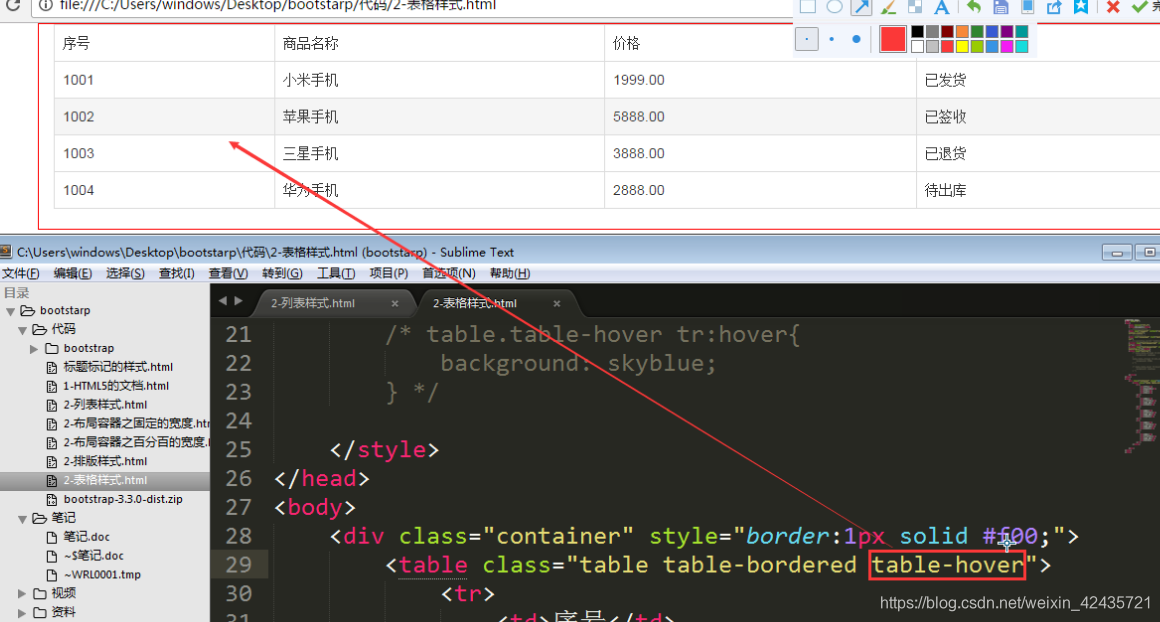
Task: Select the ellipse drawing tool
Action: tap(834, 7)
